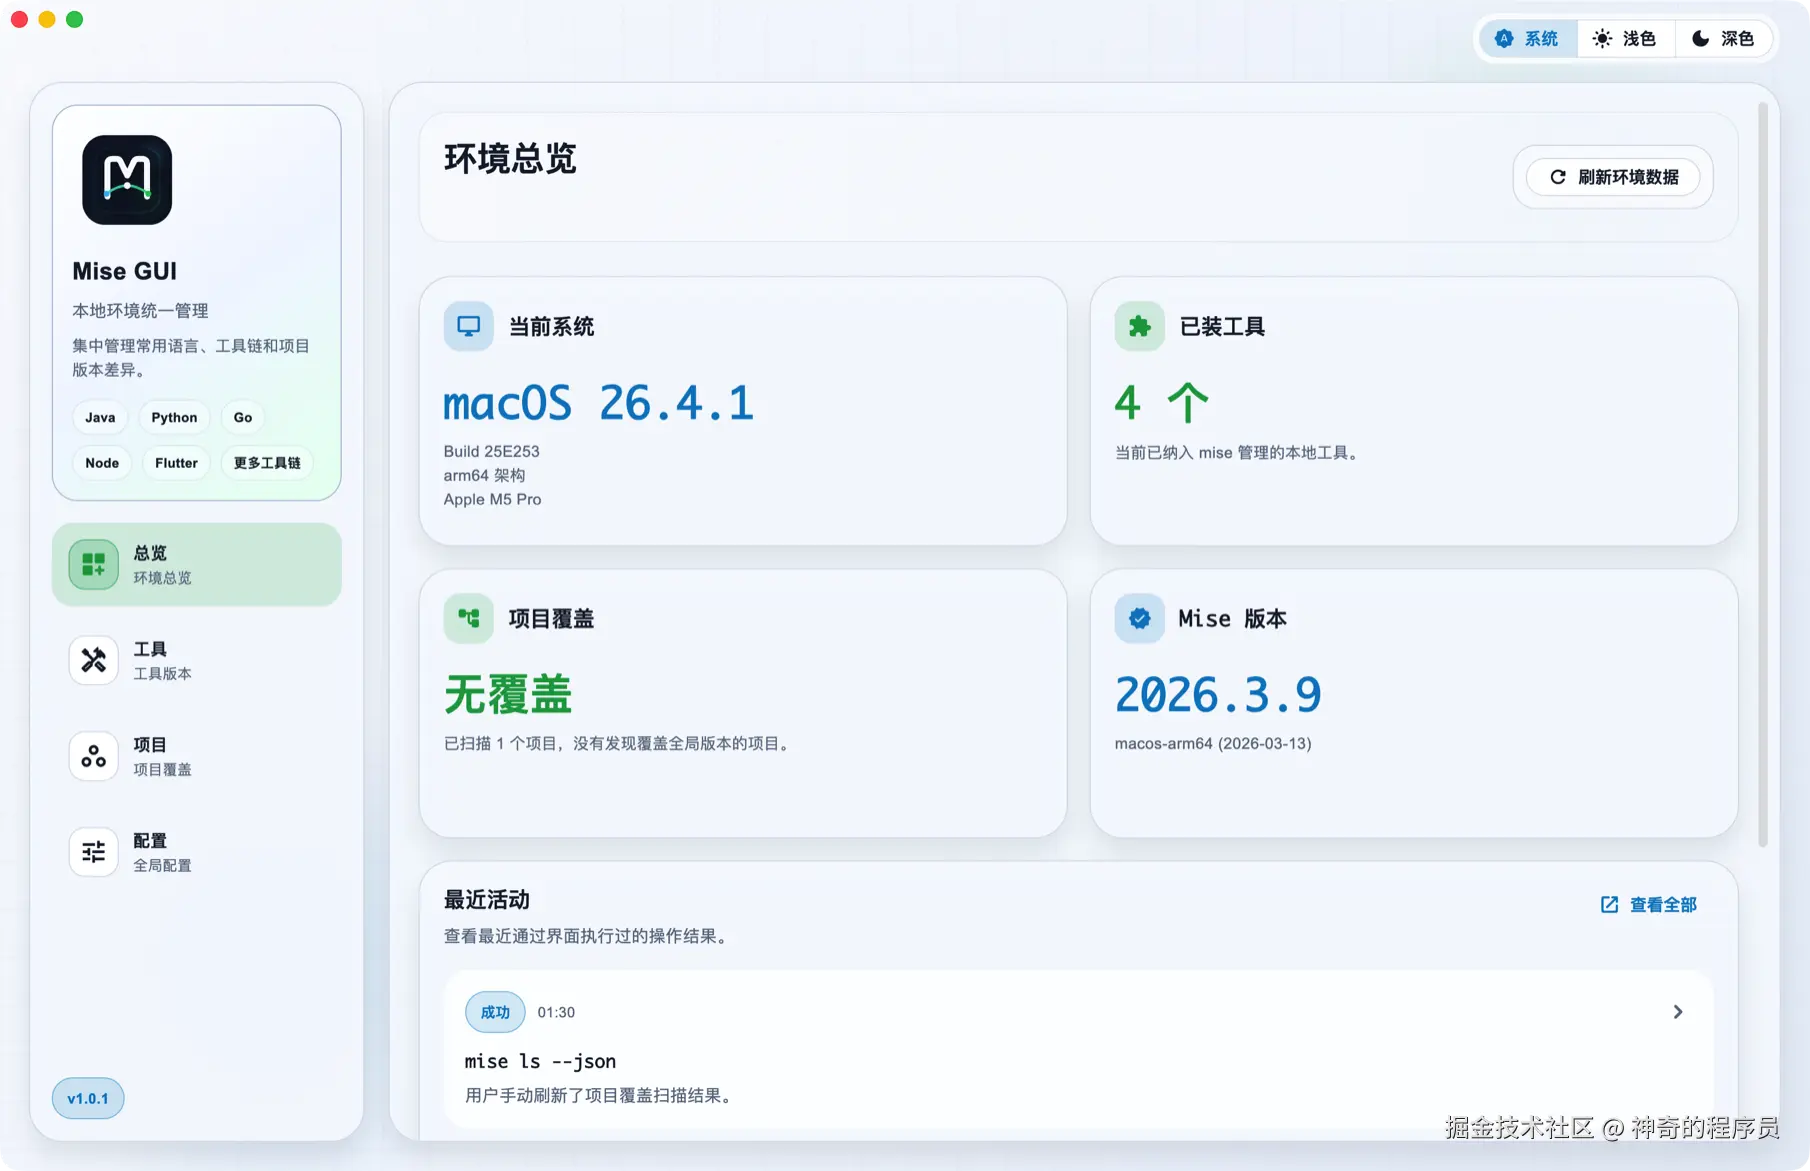Image resolution: width=1810 pixels, height=1171 pixels.
Task: Click 已扫描 1 个项目 description text
Action: click(x=619, y=743)
